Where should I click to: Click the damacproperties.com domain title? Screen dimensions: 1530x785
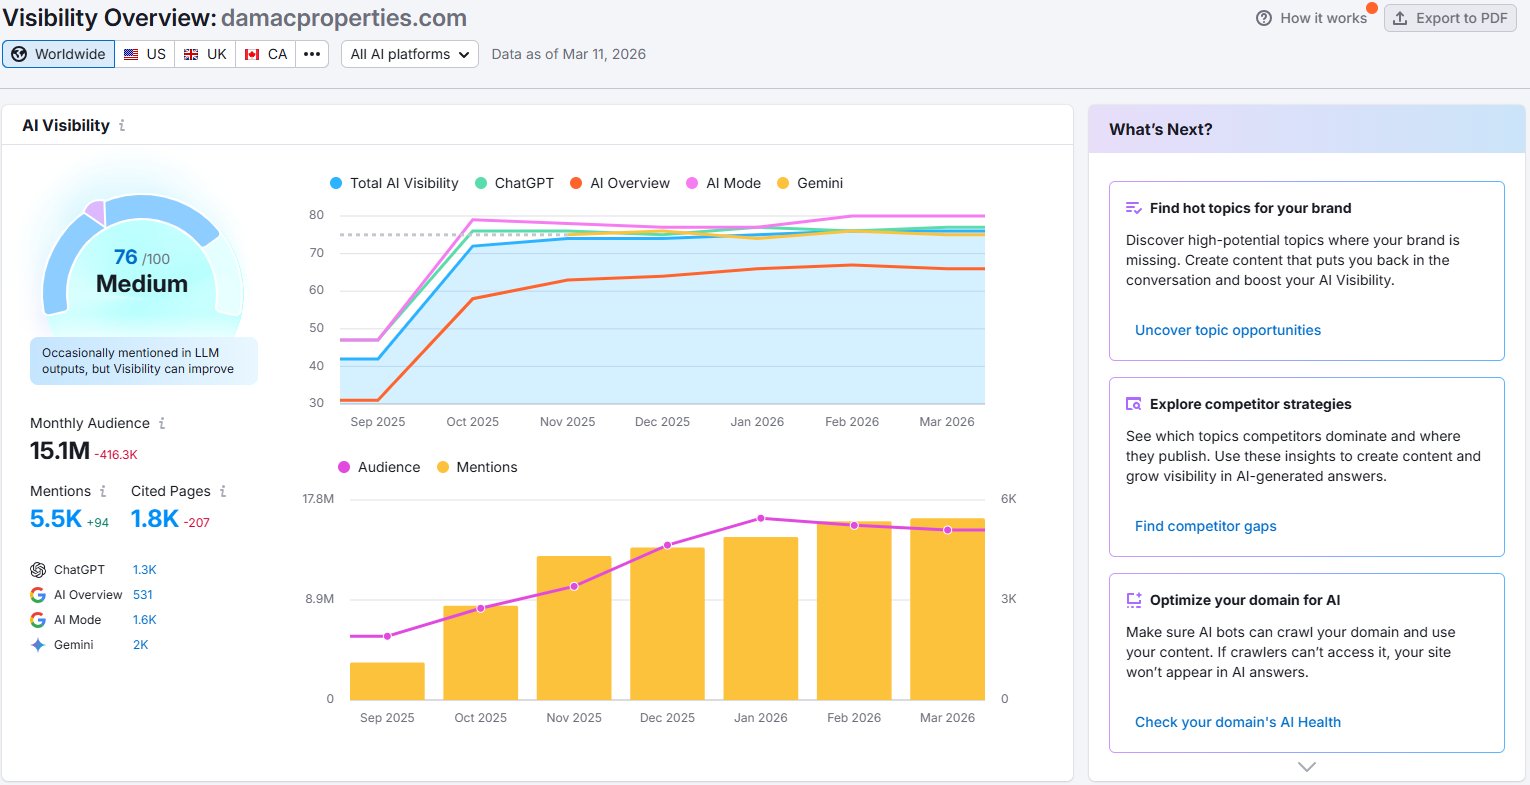coord(344,18)
